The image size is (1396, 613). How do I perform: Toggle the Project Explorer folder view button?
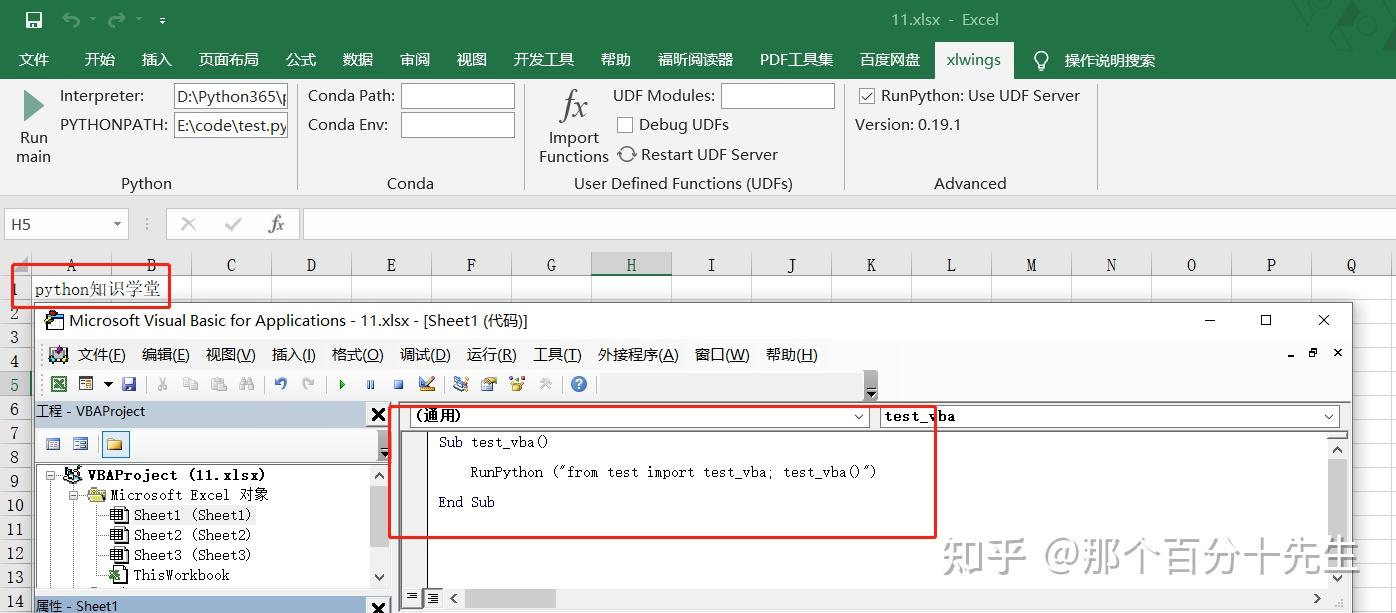(x=115, y=443)
